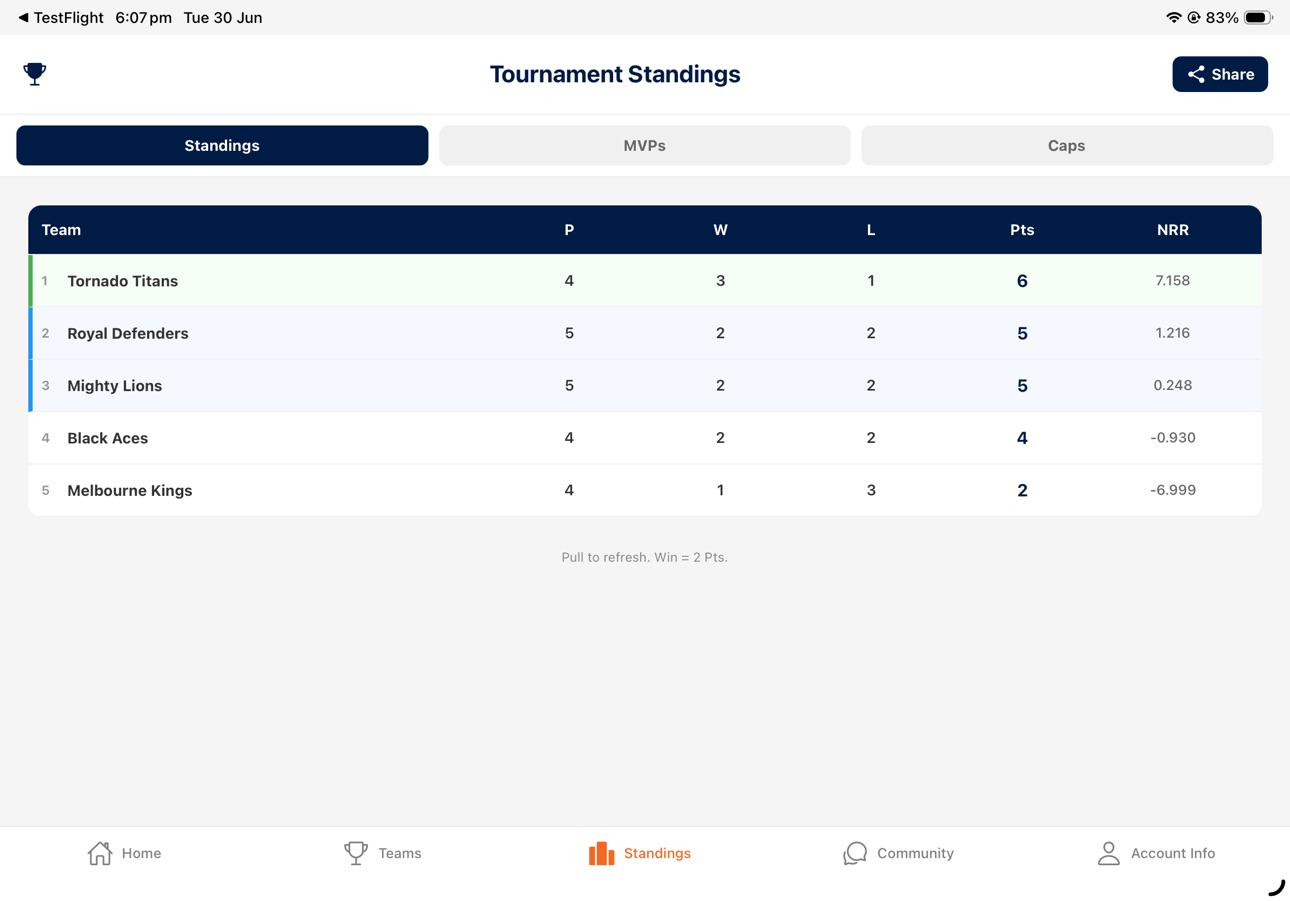Image resolution: width=1290 pixels, height=901 pixels.
Task: Tap the Tue 30 Jun date in status bar
Action: (223, 18)
